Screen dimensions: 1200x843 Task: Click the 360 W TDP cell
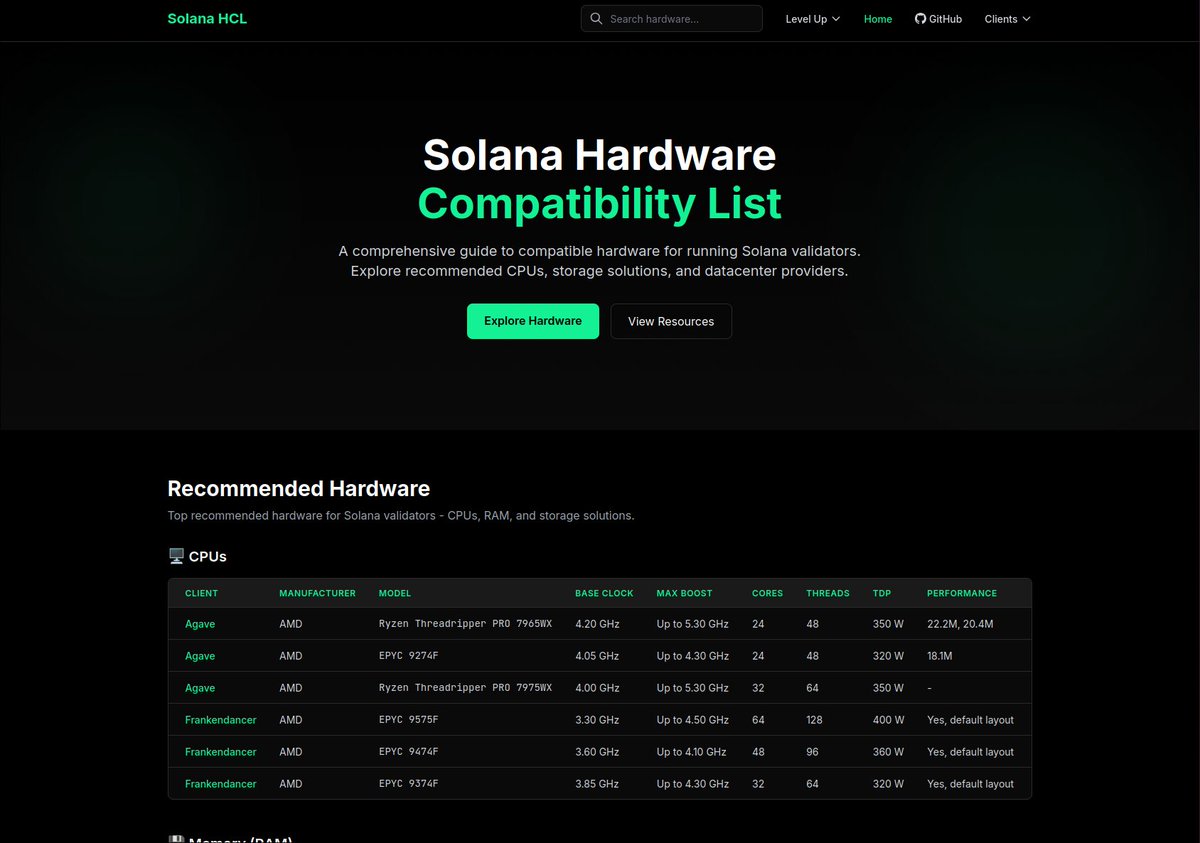(888, 752)
